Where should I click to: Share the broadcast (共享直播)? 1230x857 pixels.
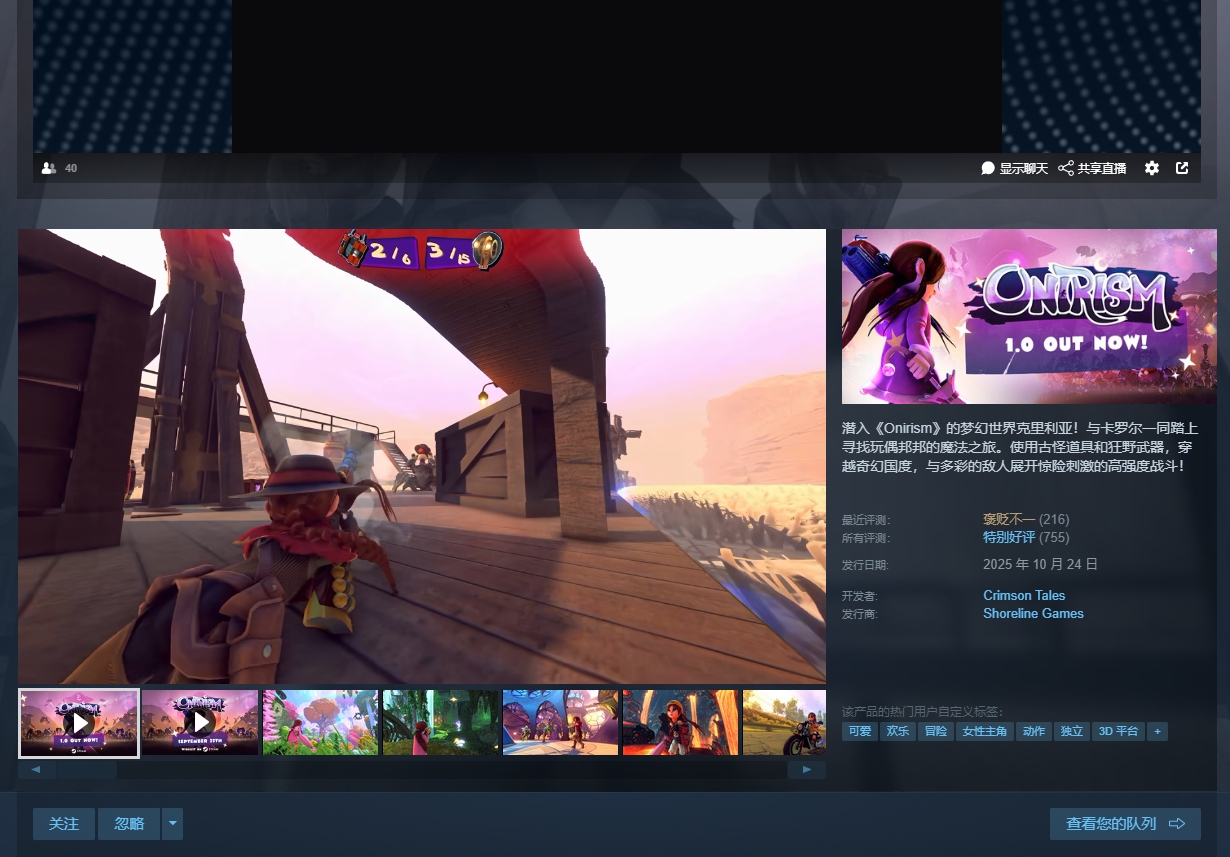pos(1092,168)
